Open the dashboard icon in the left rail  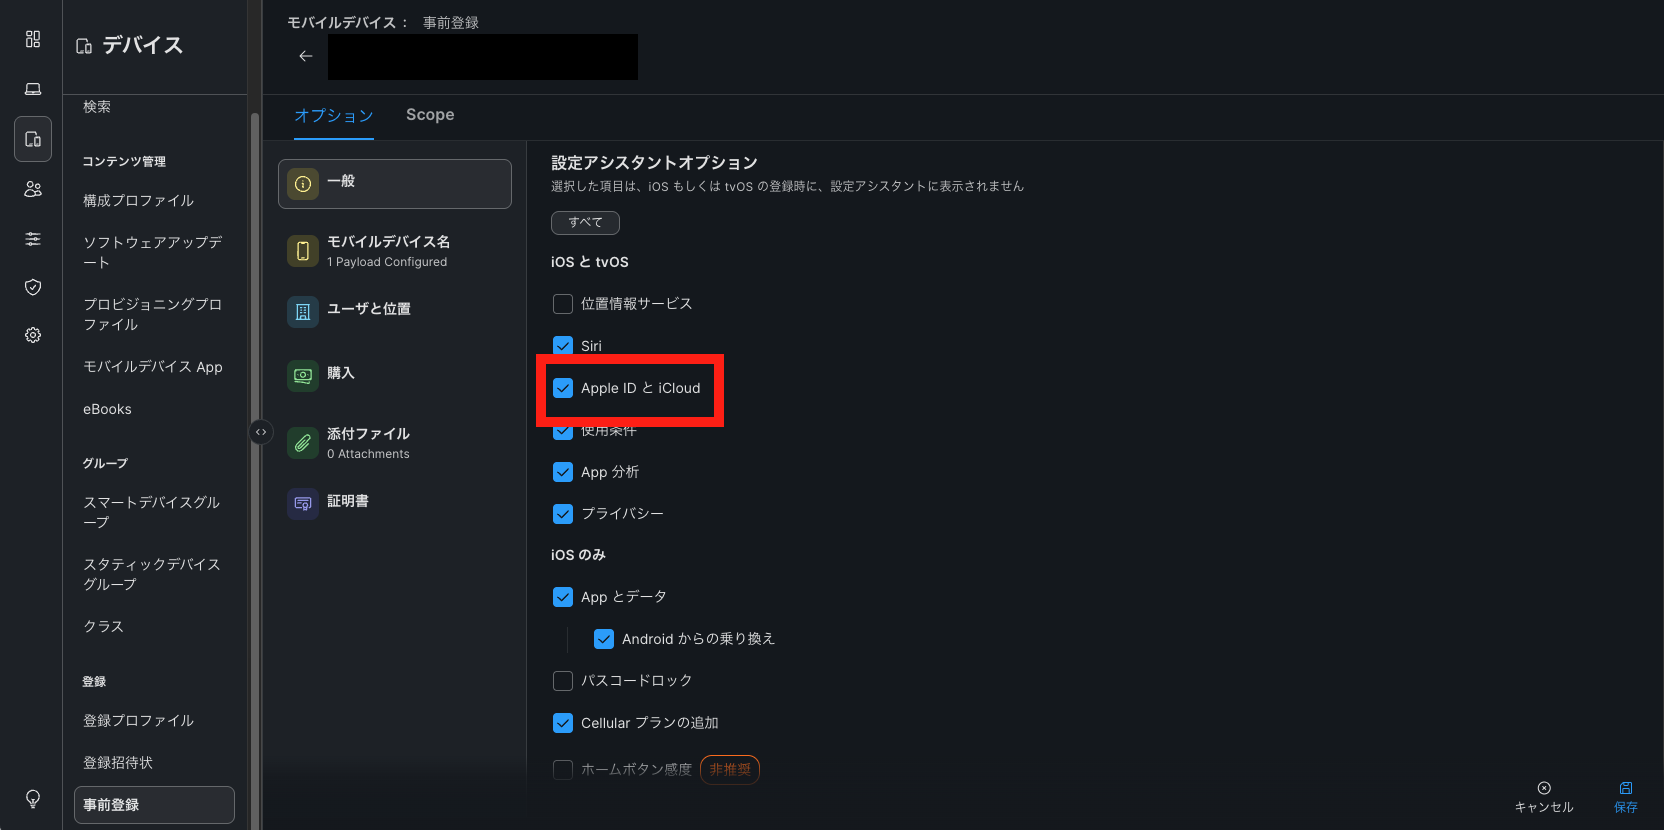(x=33, y=39)
